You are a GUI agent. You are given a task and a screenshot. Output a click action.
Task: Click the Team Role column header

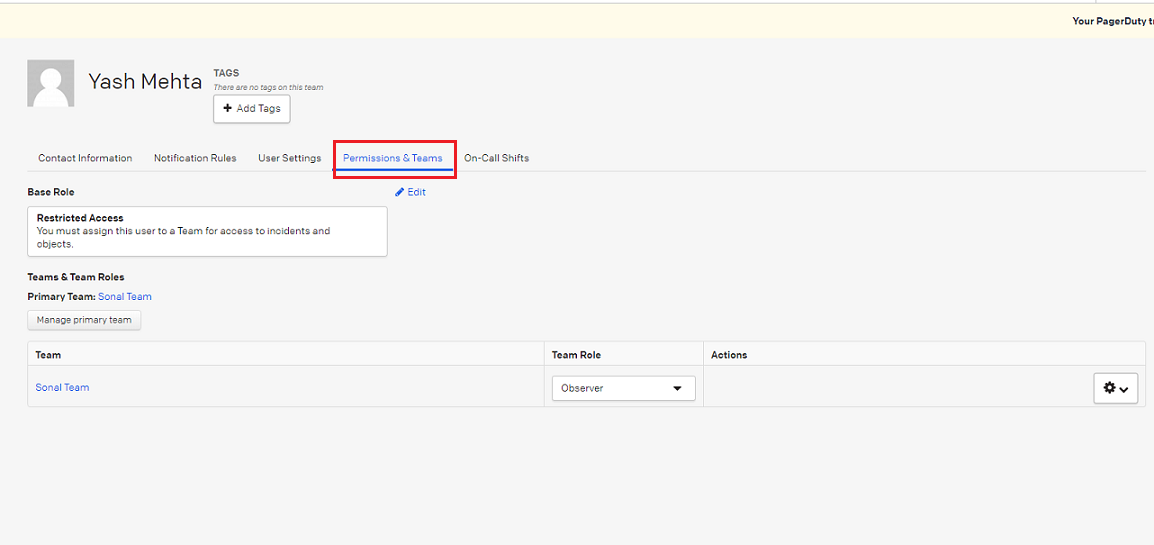coord(576,355)
